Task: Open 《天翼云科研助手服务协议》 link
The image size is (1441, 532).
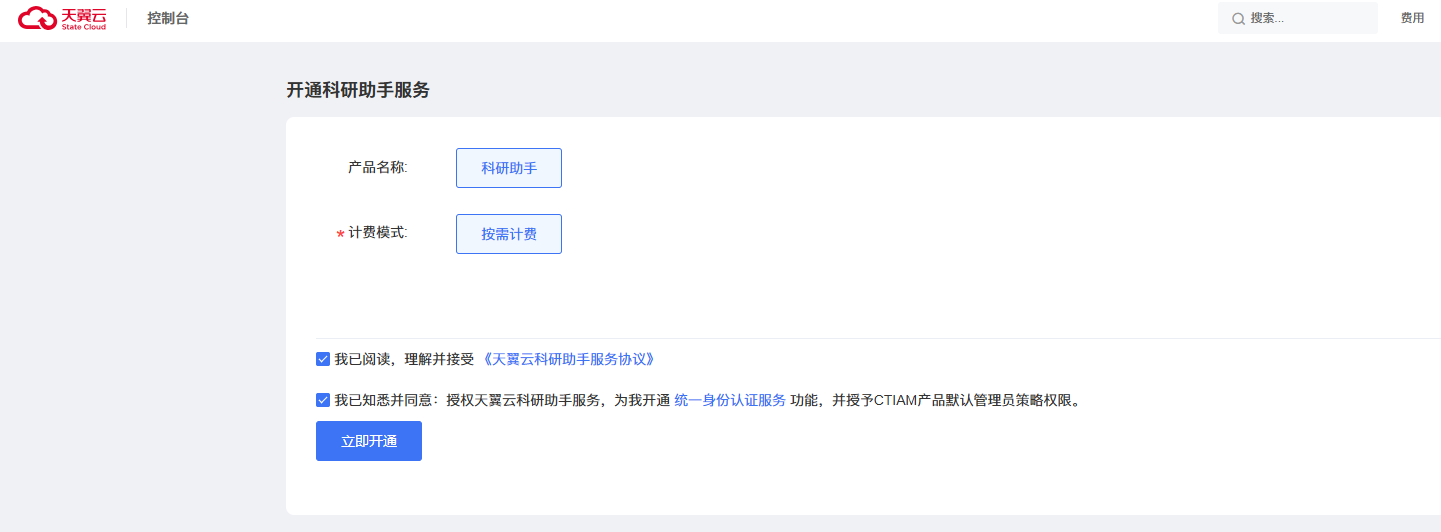Action: (567, 359)
